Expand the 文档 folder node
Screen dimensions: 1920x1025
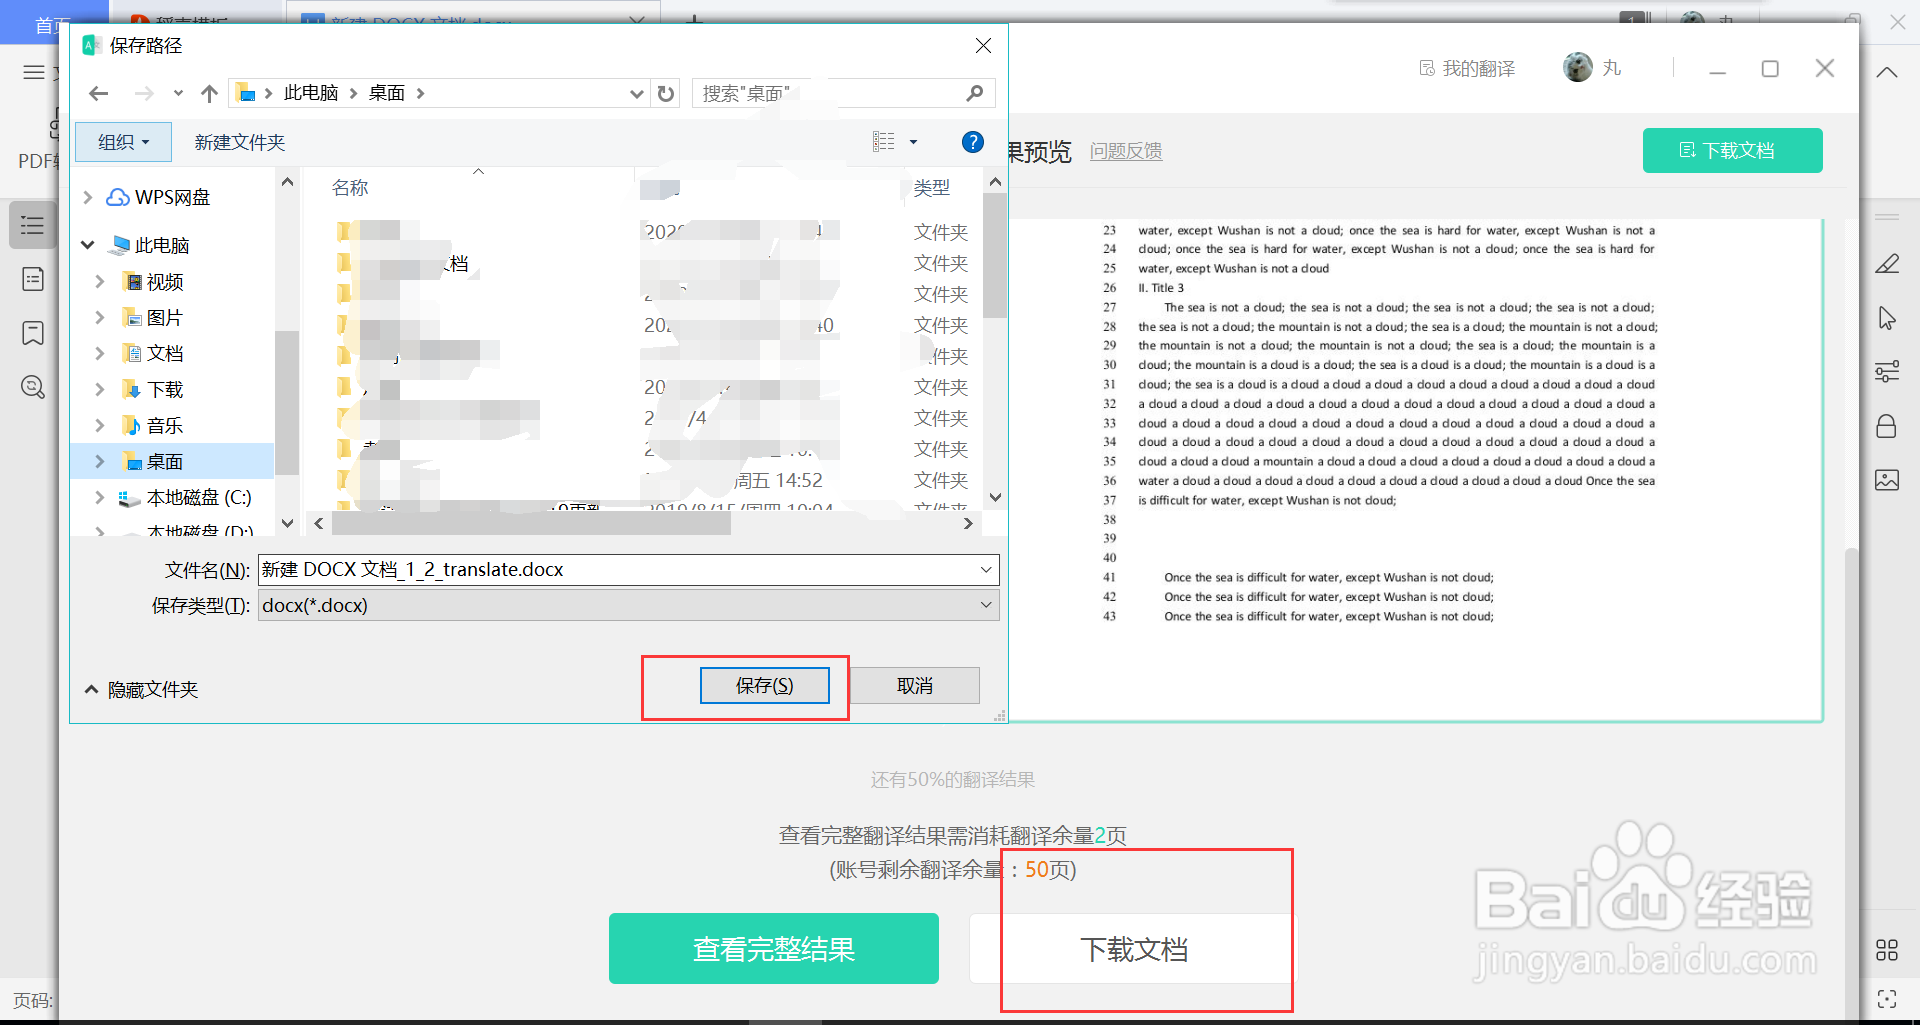tap(100, 354)
